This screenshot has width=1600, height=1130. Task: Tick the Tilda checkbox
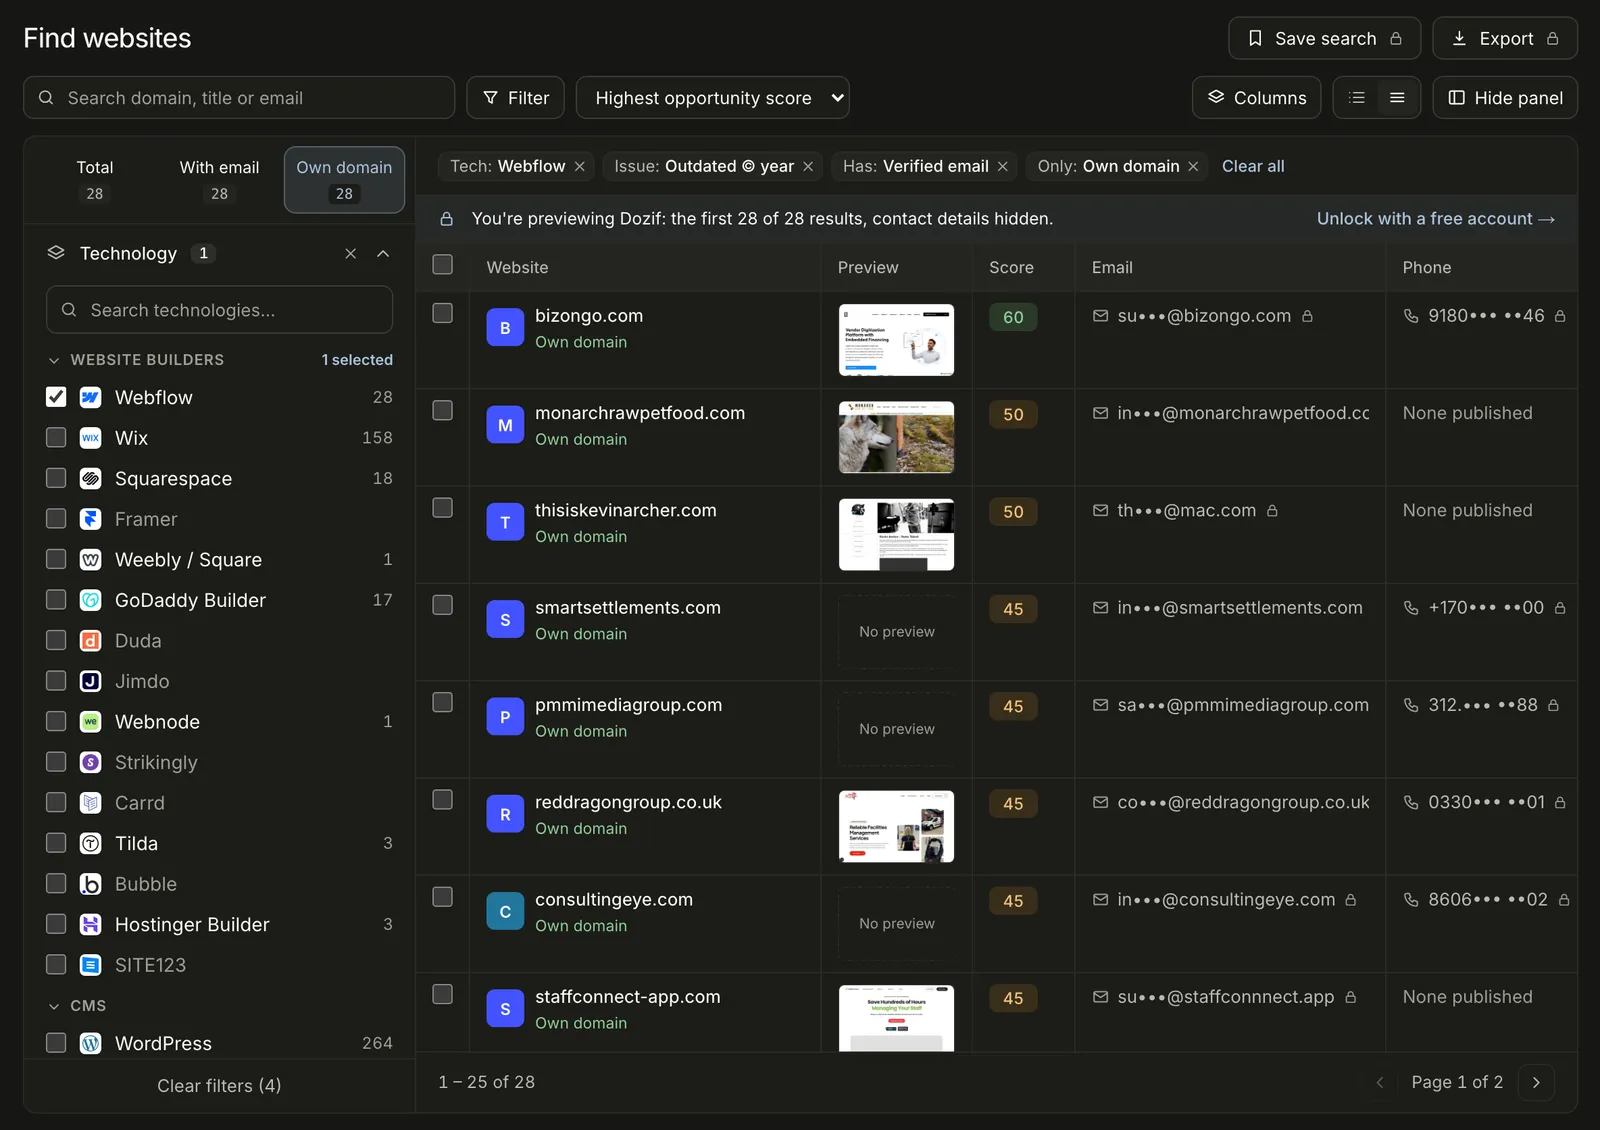tap(56, 843)
